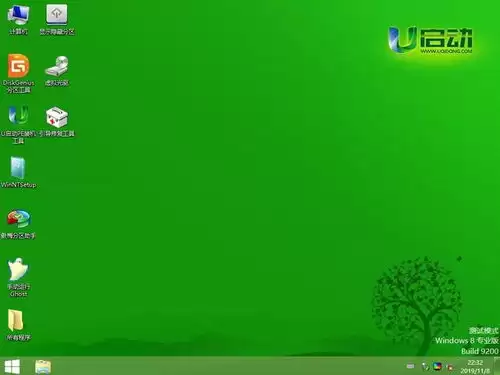Launch the show hidden partitions shortcut
Image resolution: width=500 pixels, height=375 pixels.
click(x=57, y=19)
